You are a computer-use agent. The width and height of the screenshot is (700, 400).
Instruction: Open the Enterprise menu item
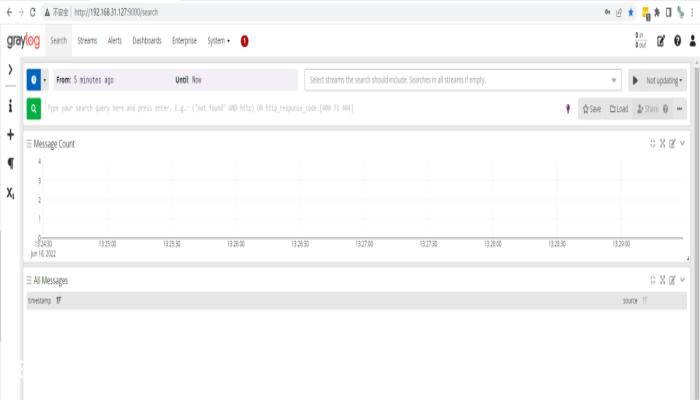184,41
